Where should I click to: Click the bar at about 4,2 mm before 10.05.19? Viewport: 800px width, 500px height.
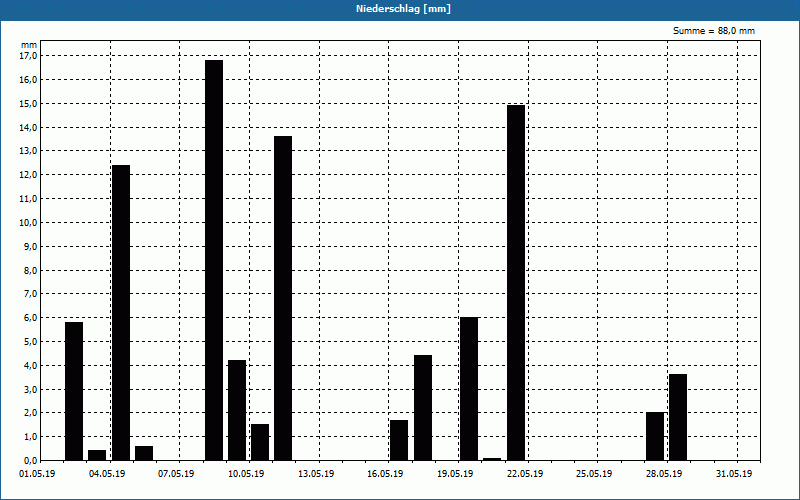tap(237, 410)
